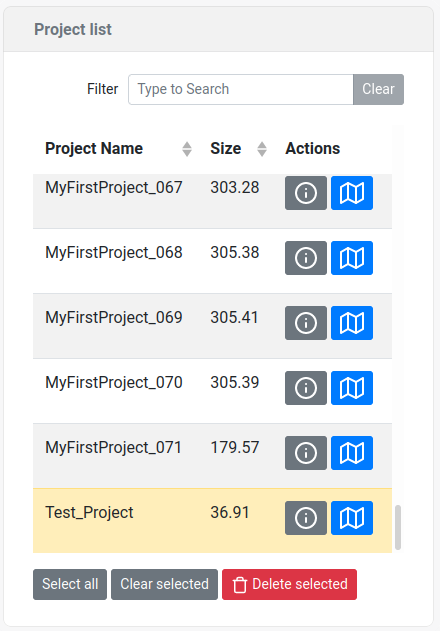Screen dimensions: 440x631
Task: Open map for MyFirstProject_069
Action: click(352, 323)
